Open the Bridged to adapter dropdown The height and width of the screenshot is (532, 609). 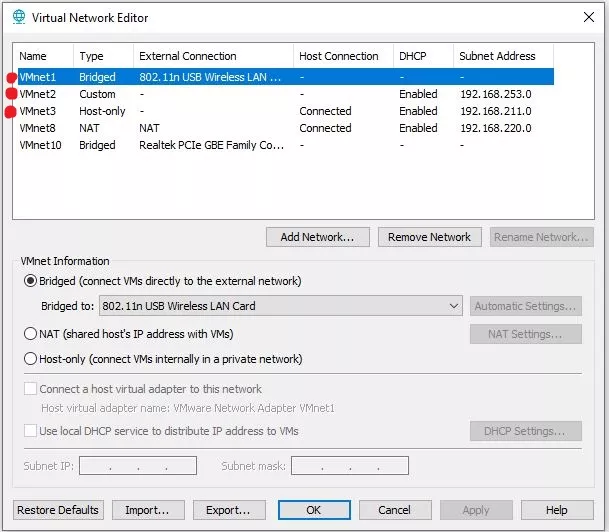point(281,306)
